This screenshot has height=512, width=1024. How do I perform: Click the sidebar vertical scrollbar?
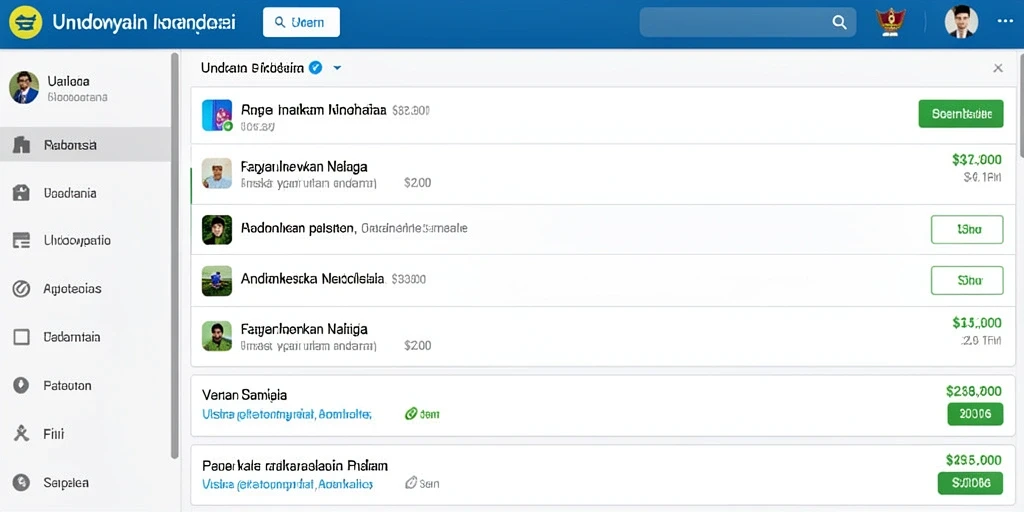click(174, 255)
